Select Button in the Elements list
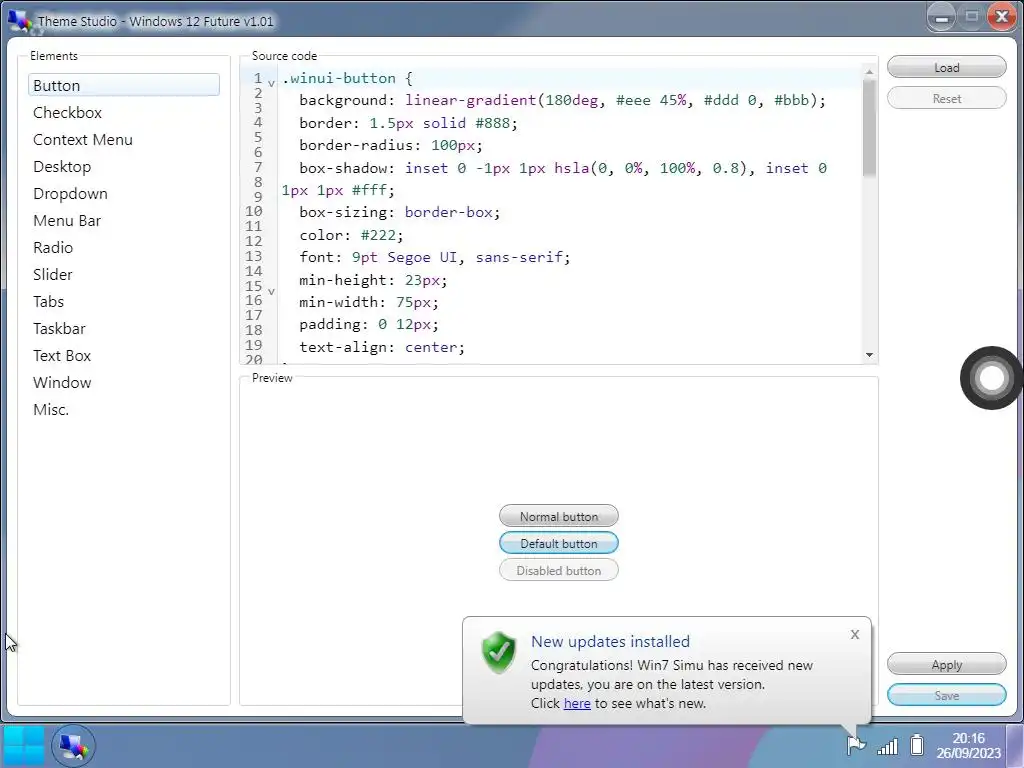Image resolution: width=1024 pixels, height=768 pixels. click(123, 85)
